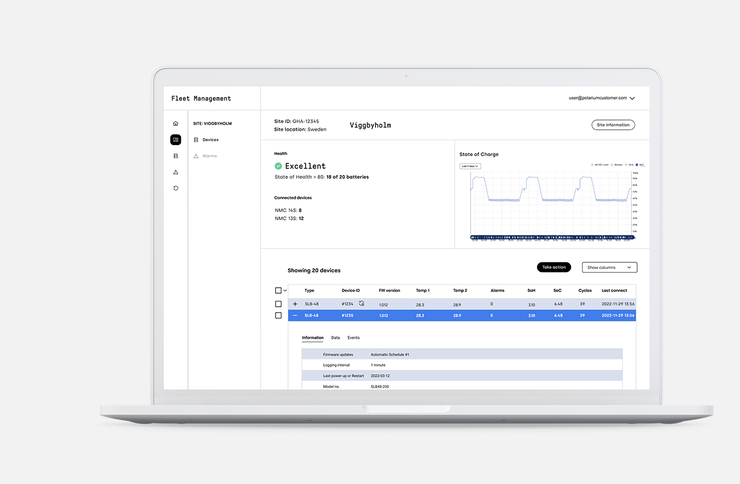Open Alarms in the site submenu
Screen dimensions: 740x484
pyautogui.click(x=209, y=156)
